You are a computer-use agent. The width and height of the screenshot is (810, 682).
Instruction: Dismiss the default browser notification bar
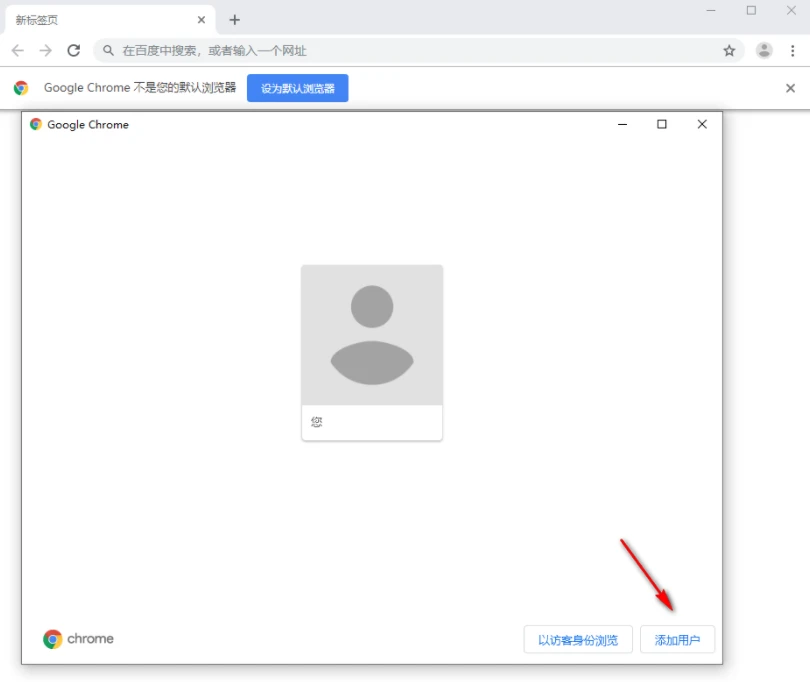coord(790,88)
